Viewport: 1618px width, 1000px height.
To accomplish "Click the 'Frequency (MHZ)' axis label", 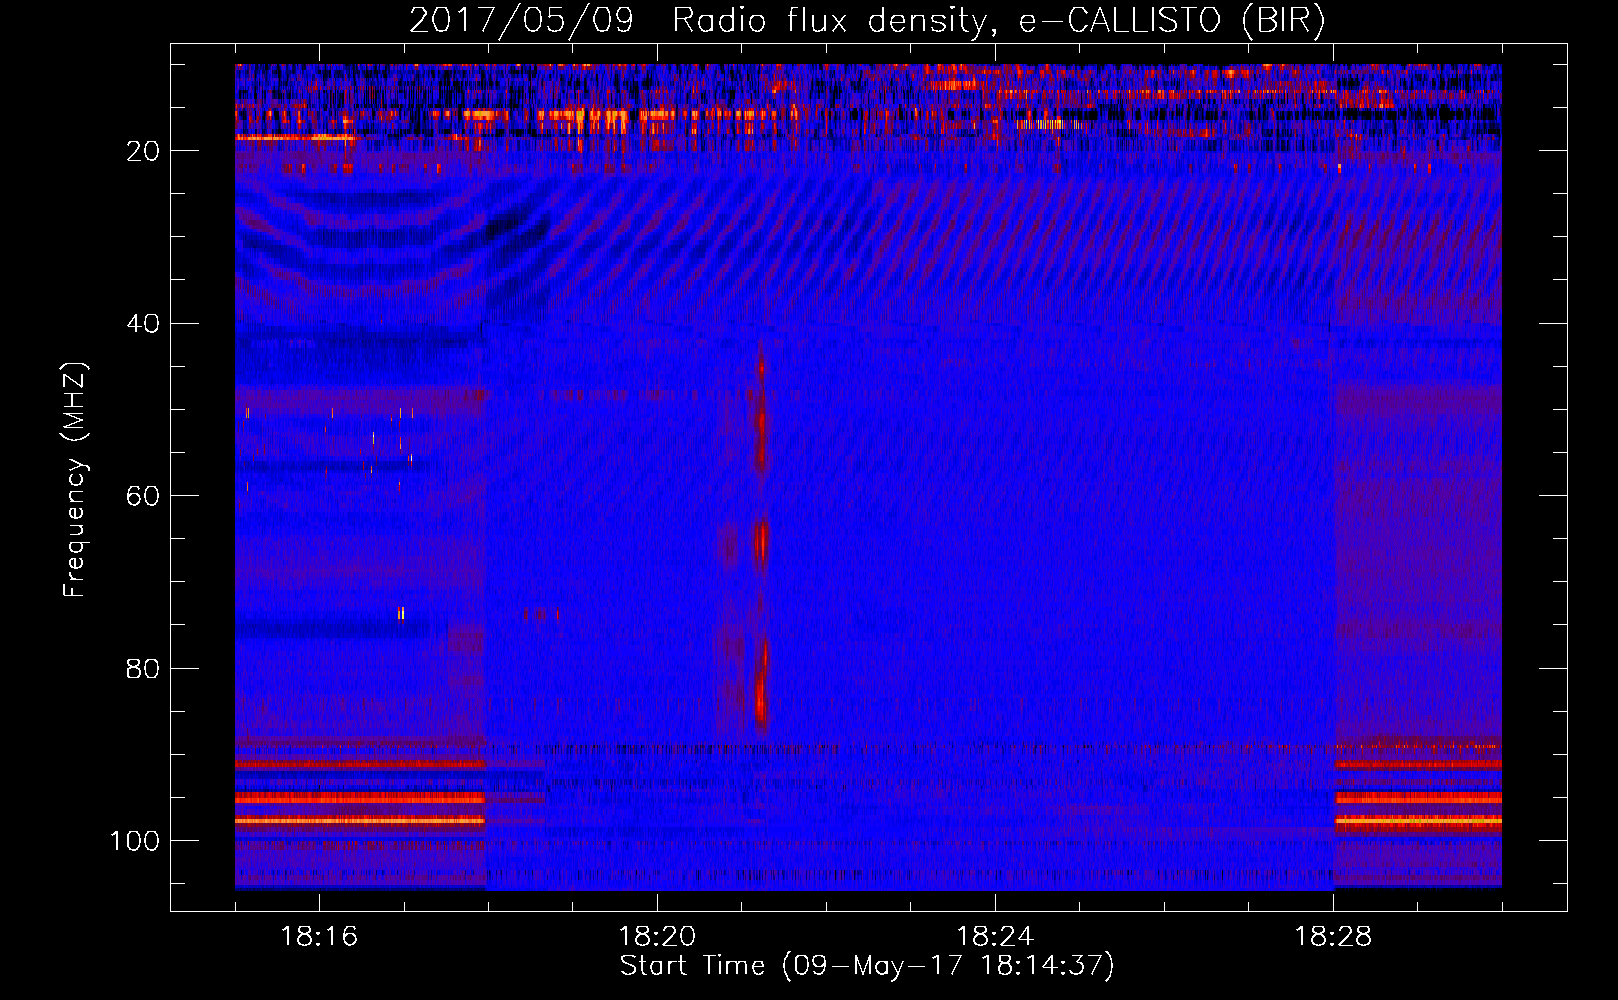I will click(75, 480).
